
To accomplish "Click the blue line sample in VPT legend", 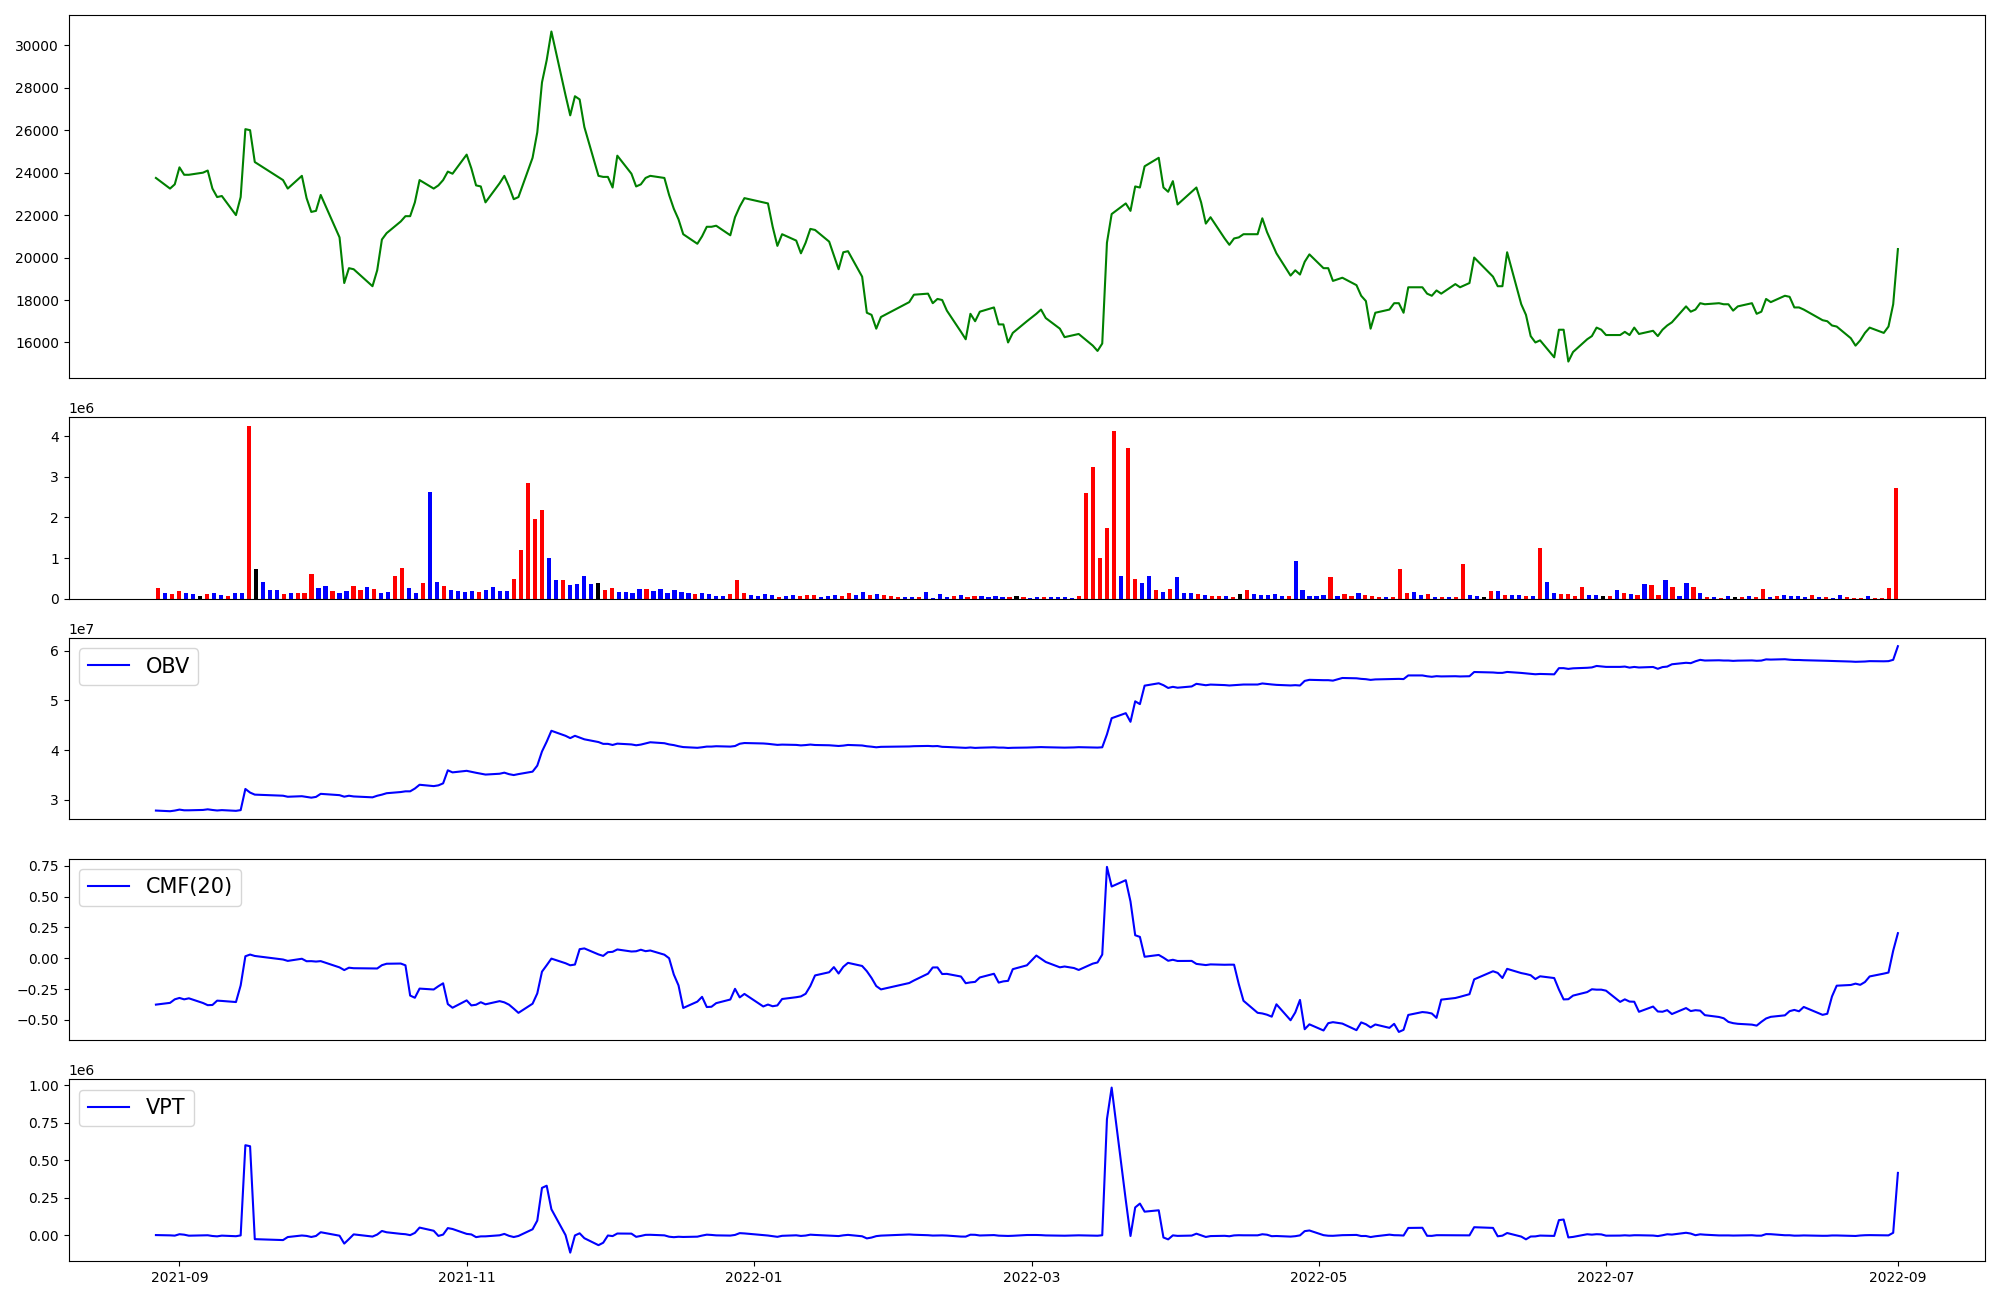I will click(x=109, y=1107).
